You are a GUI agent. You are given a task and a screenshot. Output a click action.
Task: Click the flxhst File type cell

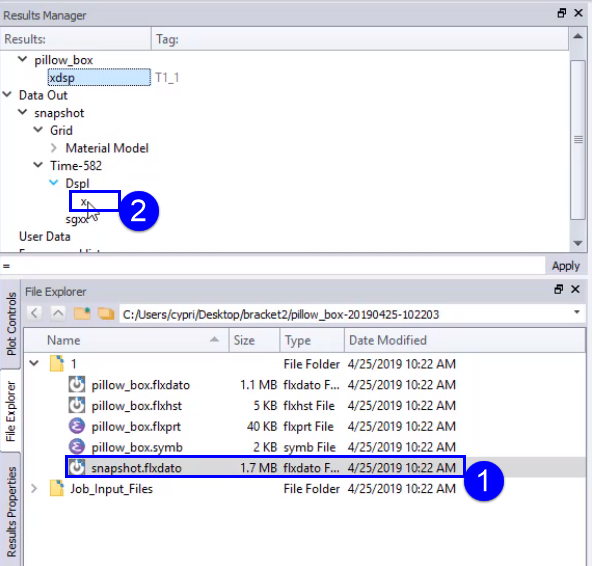(x=309, y=406)
